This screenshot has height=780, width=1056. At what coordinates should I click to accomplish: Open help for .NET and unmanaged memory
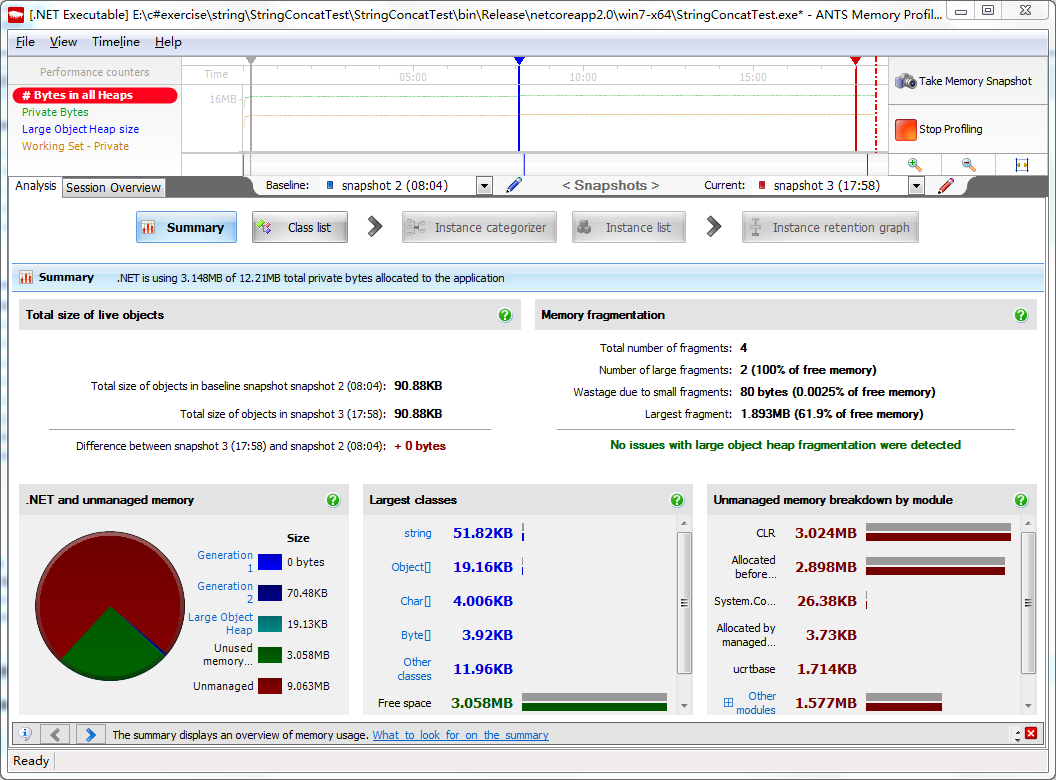coord(333,500)
